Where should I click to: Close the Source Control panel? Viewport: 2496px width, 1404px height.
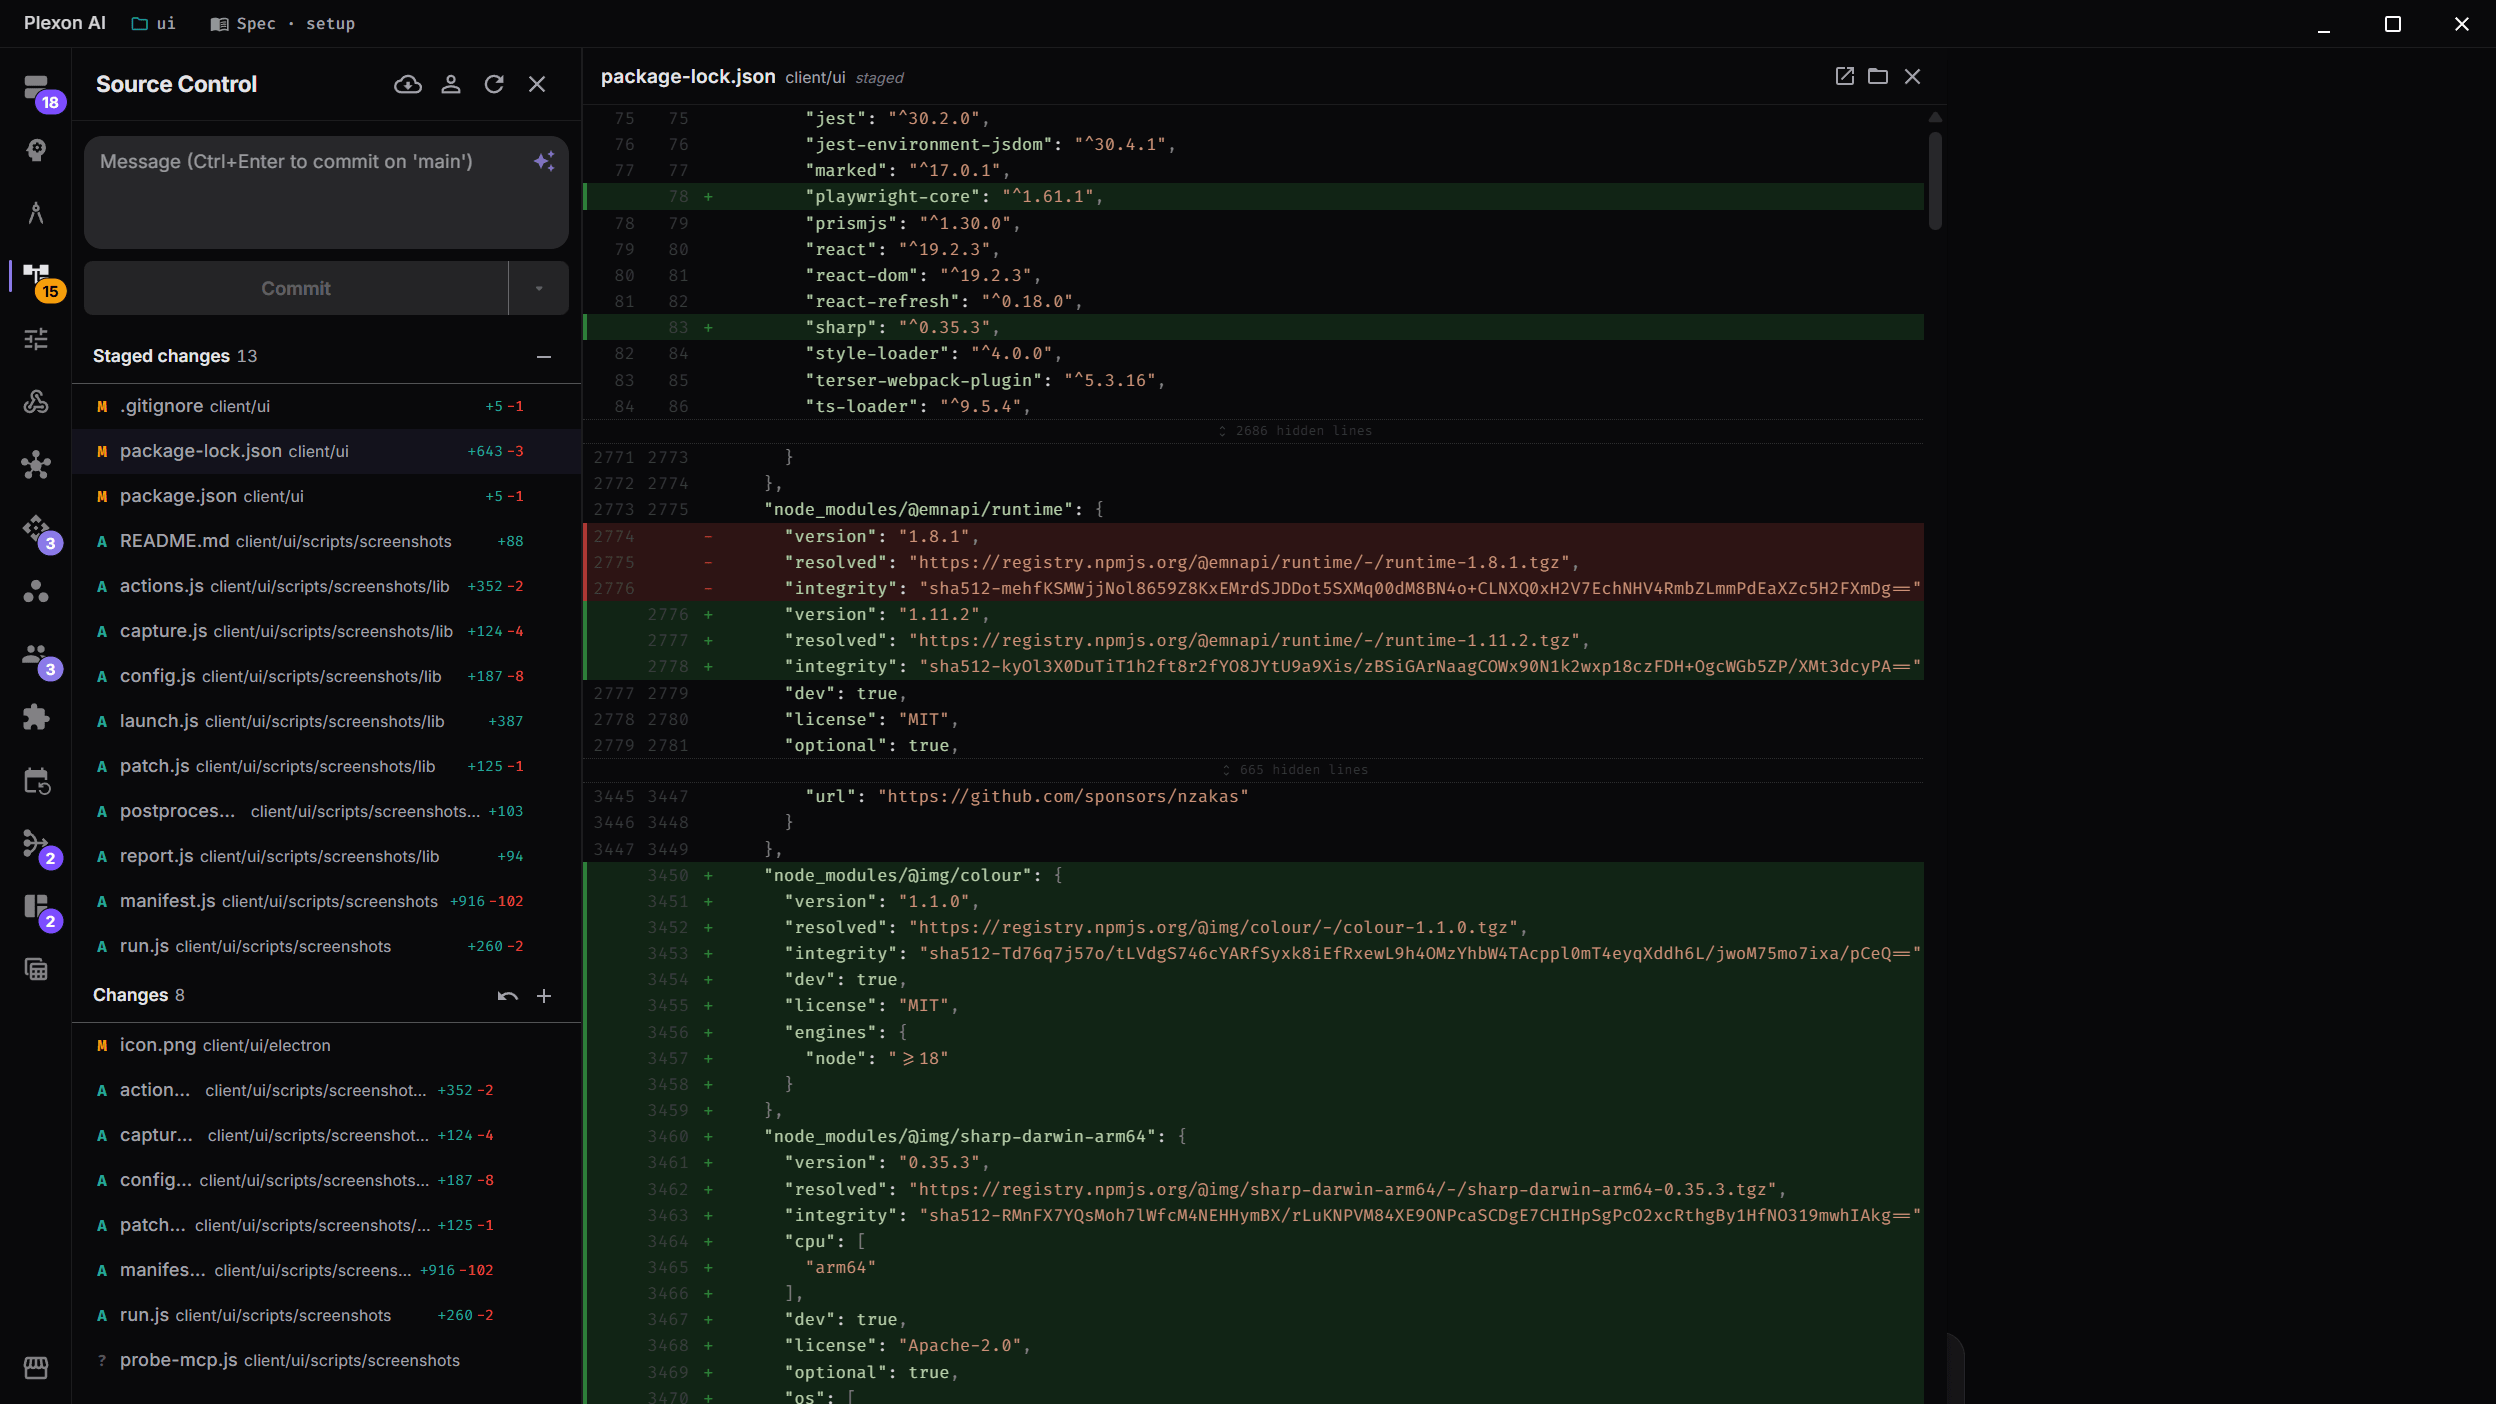(537, 84)
